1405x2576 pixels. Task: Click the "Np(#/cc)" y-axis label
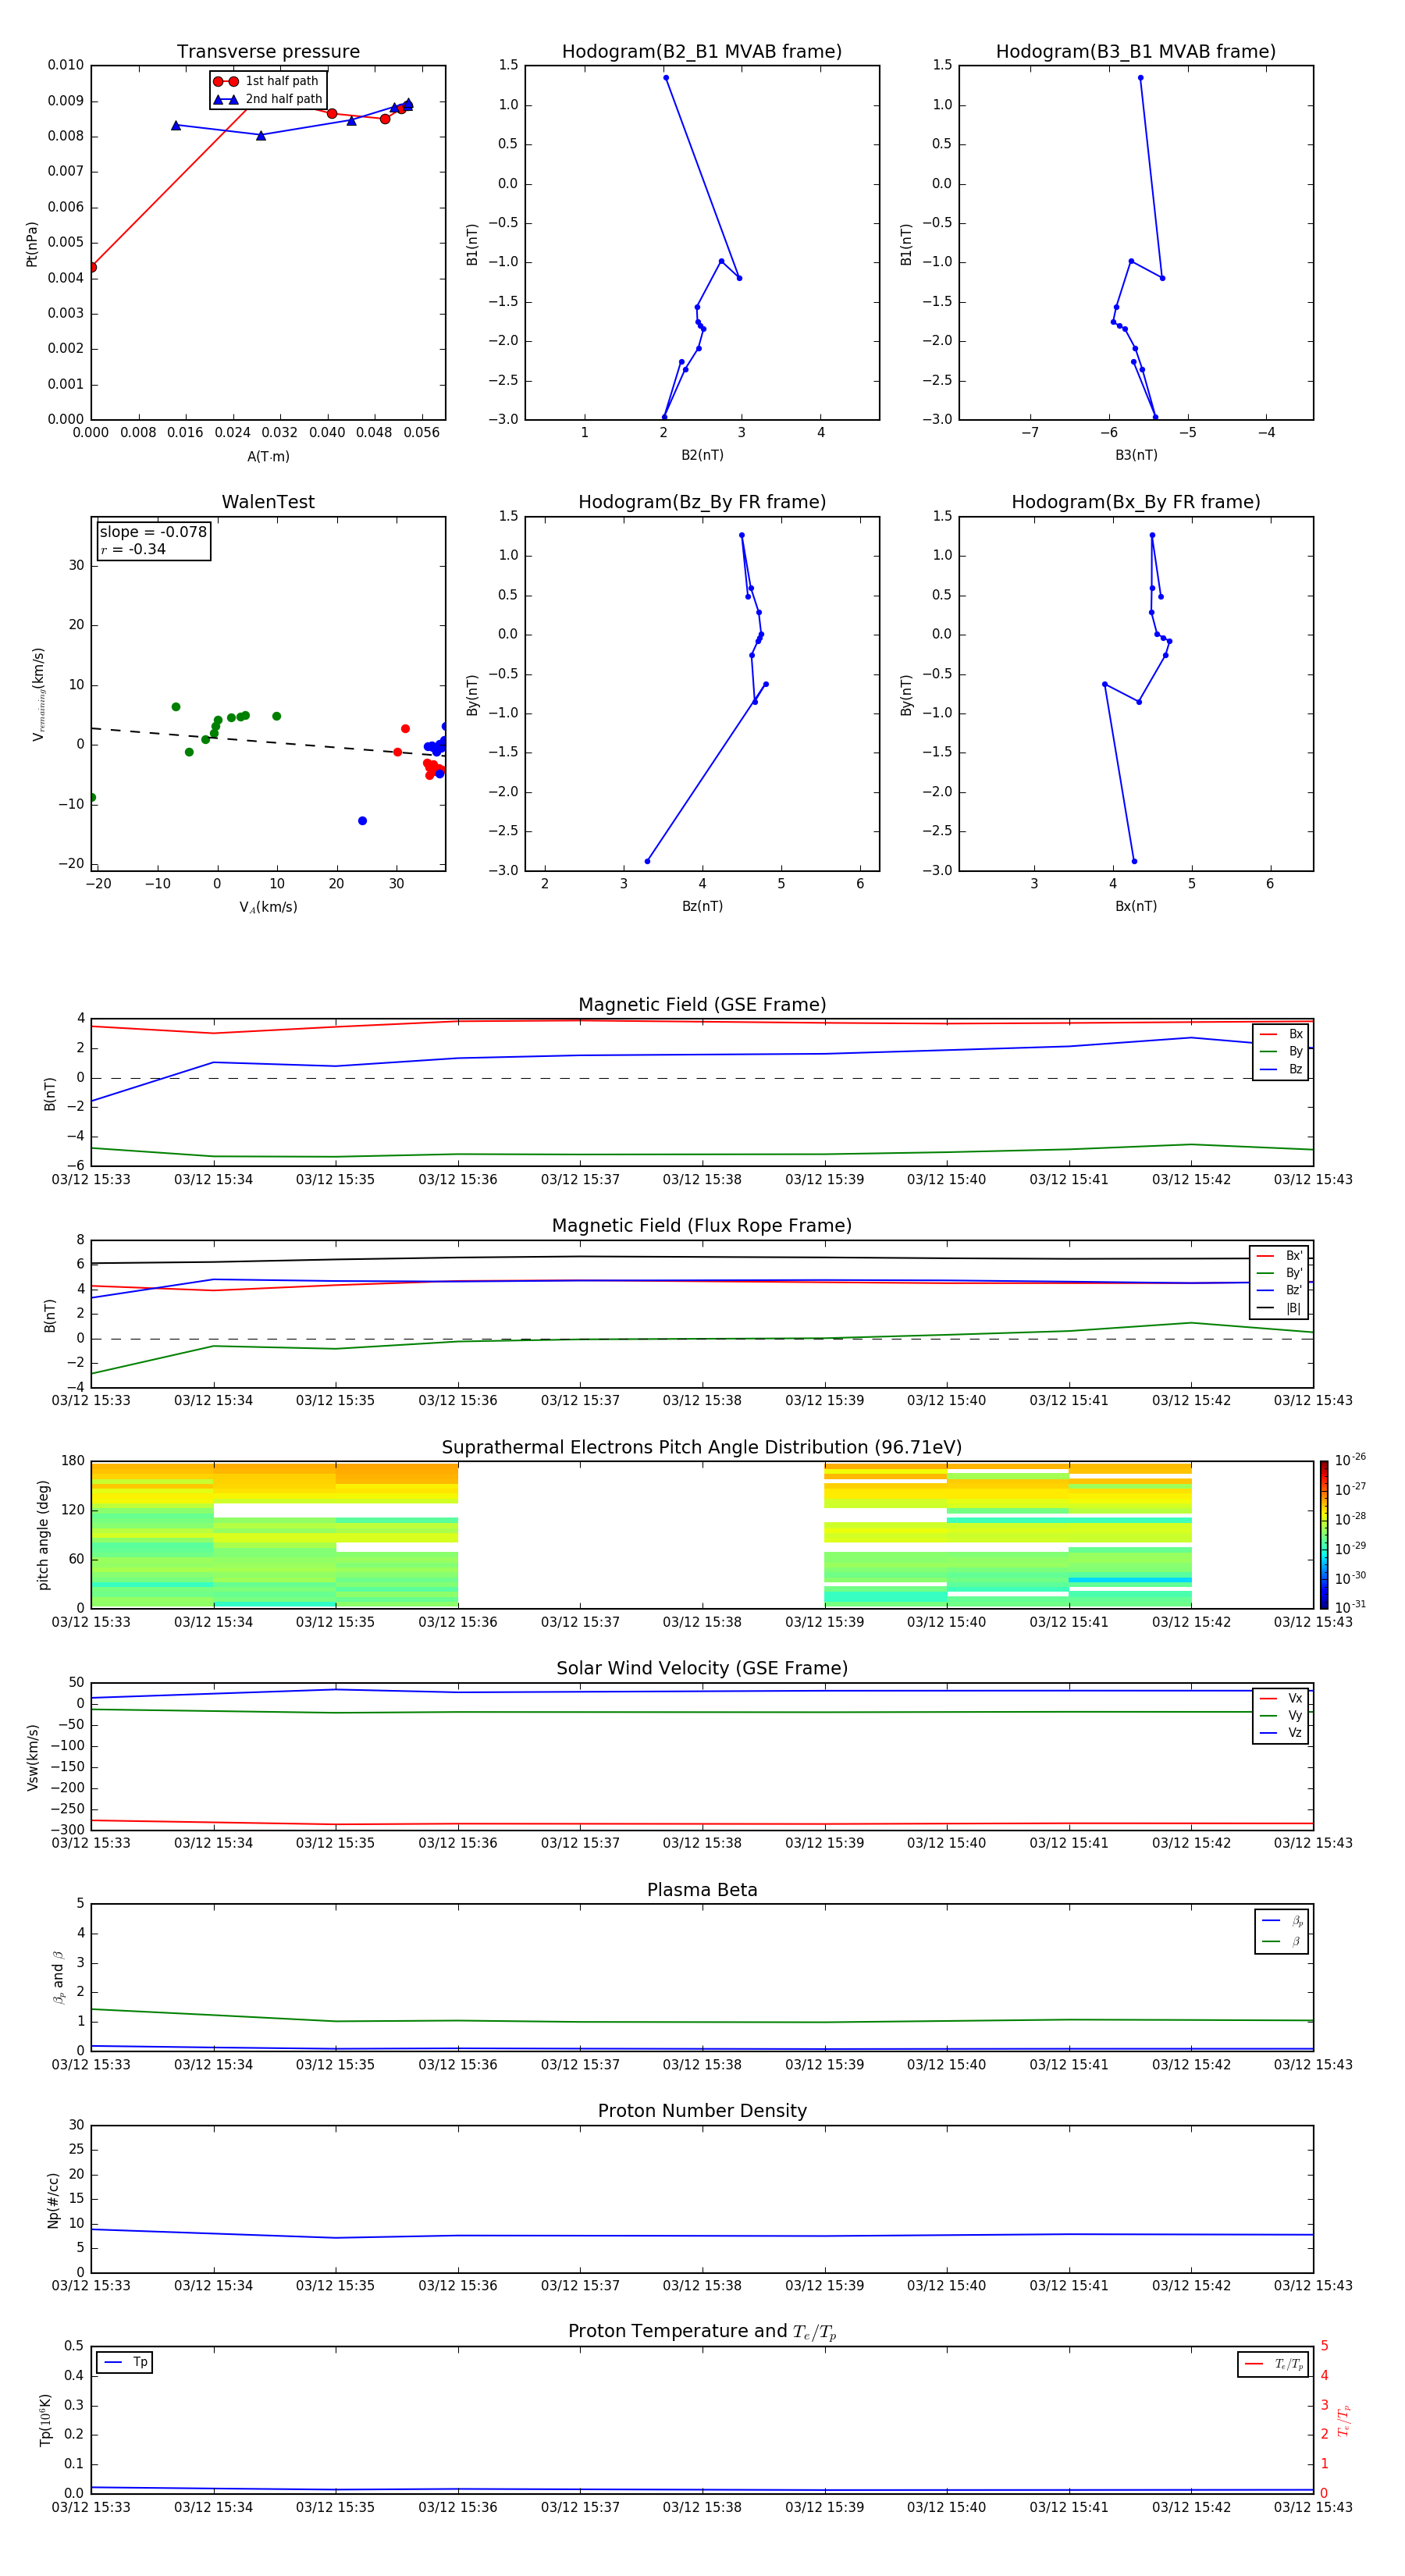click(53, 2200)
